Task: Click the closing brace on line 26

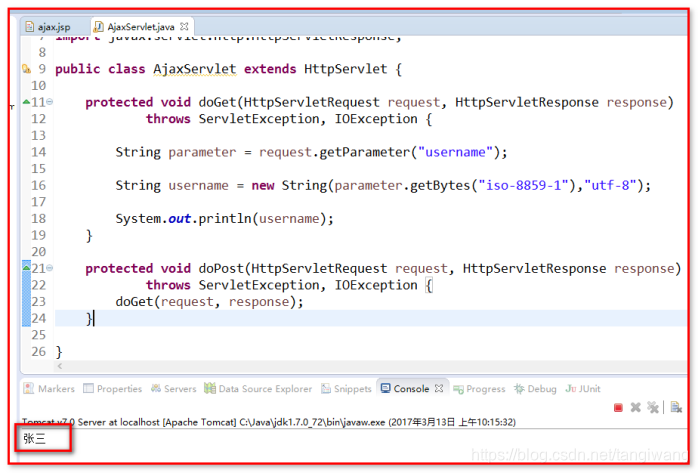Action: (59, 352)
